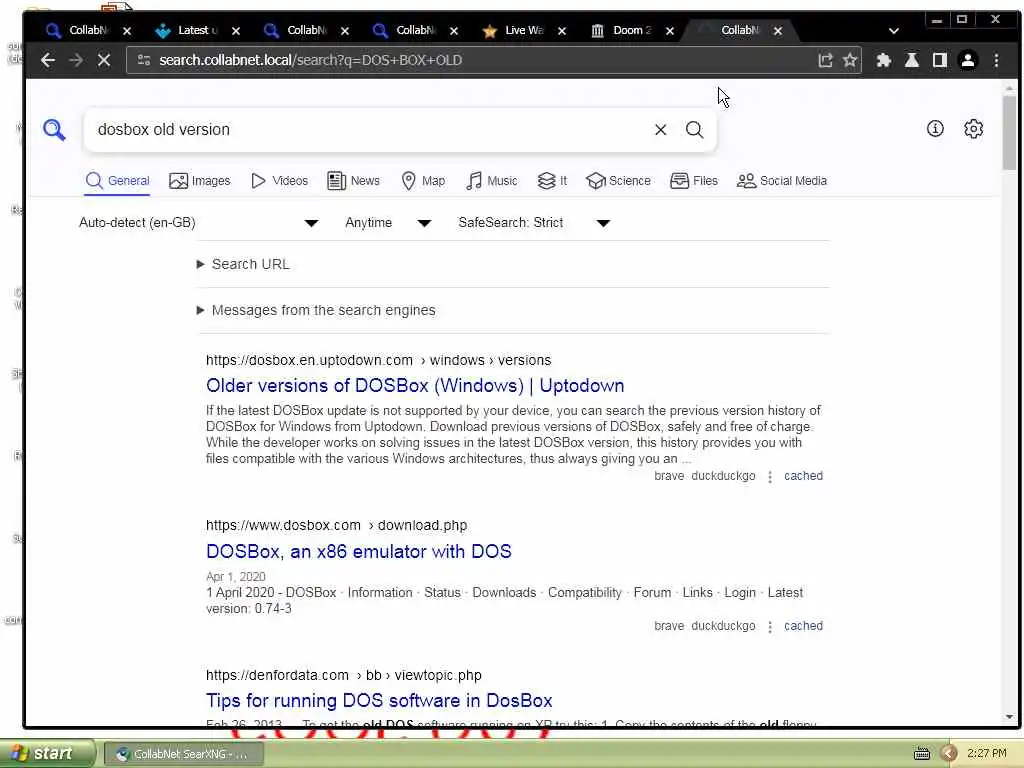
Task: Expand Messages from the search engines
Action: (x=316, y=310)
